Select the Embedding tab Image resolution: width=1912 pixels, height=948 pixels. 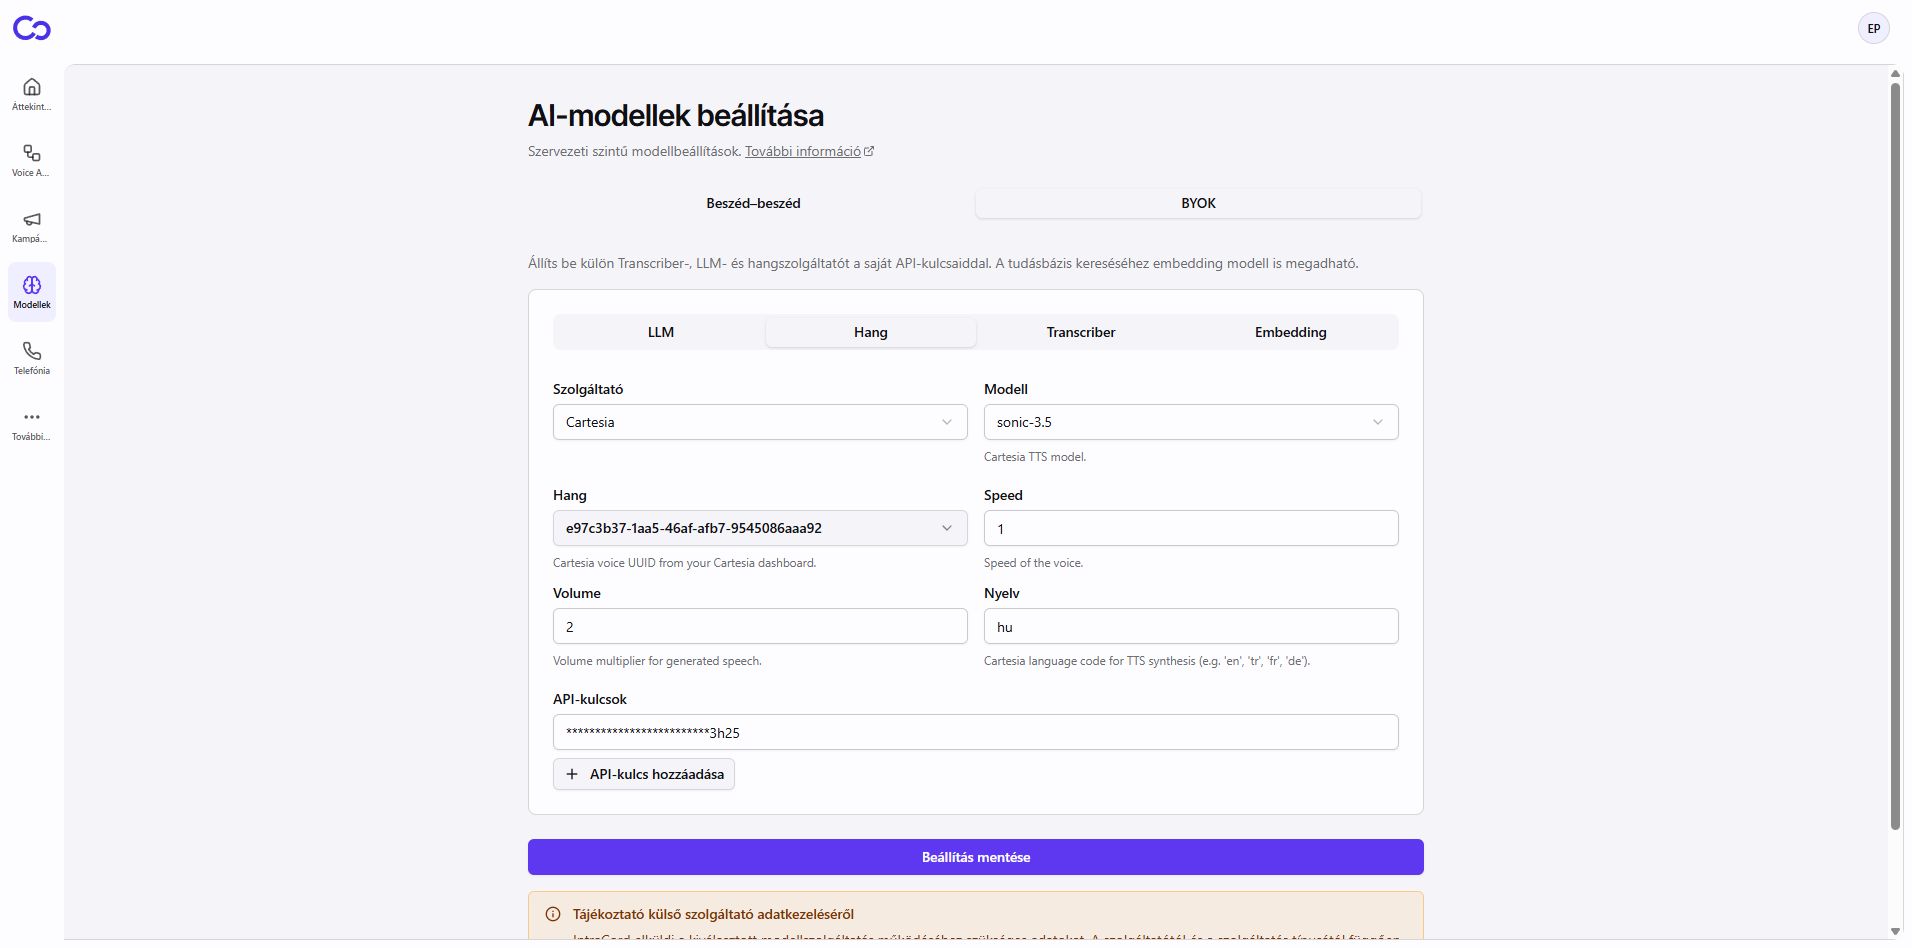tap(1291, 332)
